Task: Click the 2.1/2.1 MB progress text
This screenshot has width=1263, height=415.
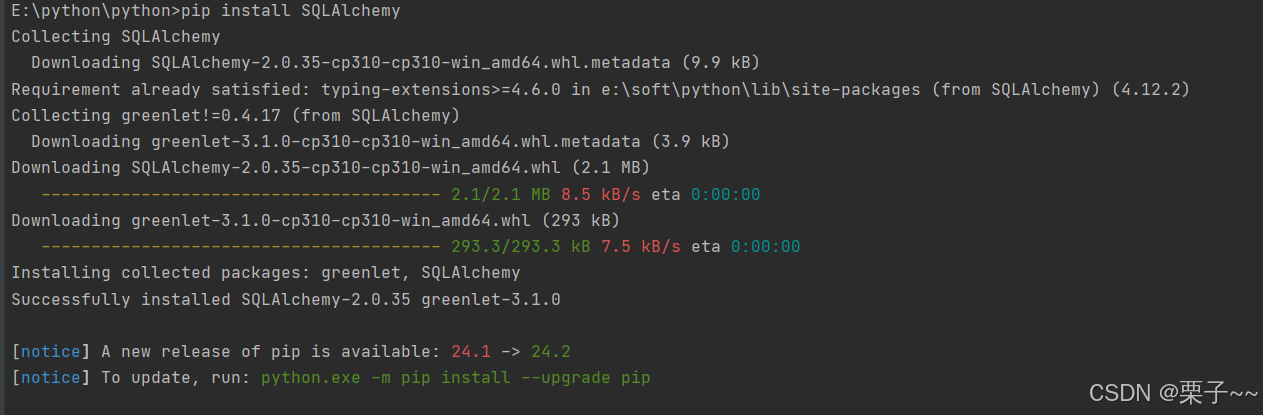Action: tap(501, 193)
